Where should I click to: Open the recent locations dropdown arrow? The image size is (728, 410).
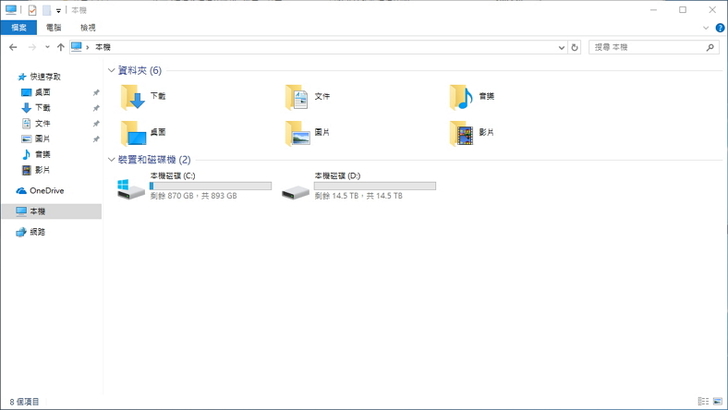(47, 47)
